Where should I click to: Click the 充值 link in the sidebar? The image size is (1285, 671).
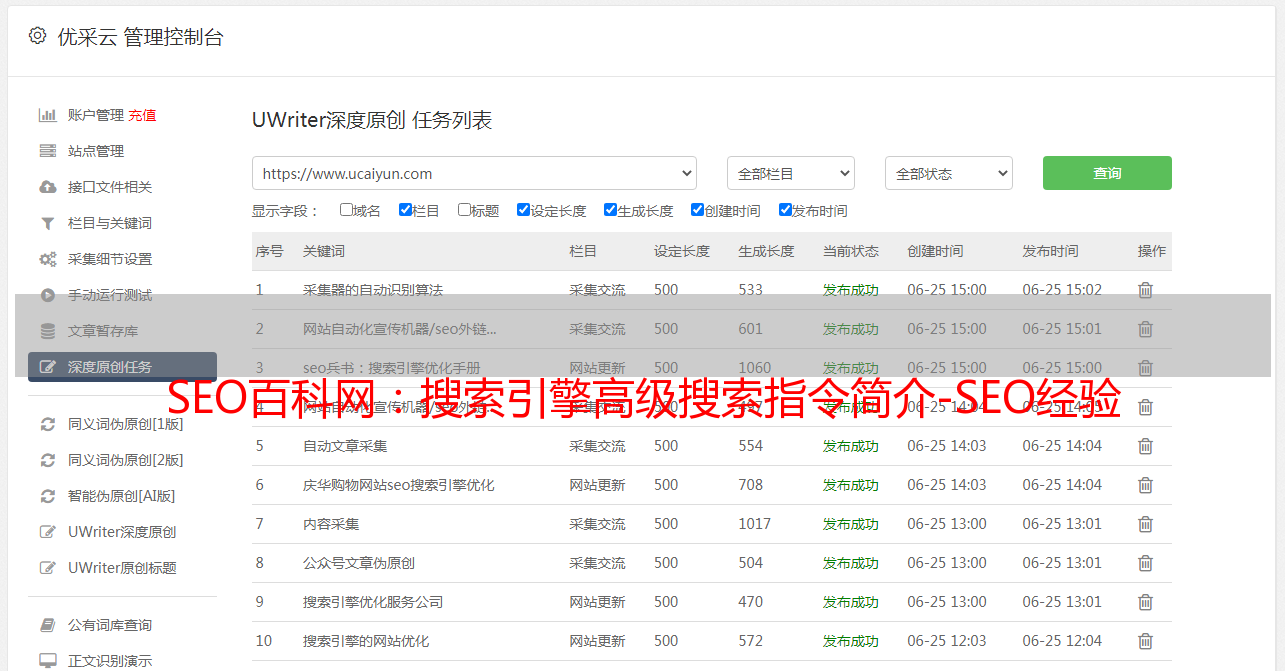pos(142,115)
